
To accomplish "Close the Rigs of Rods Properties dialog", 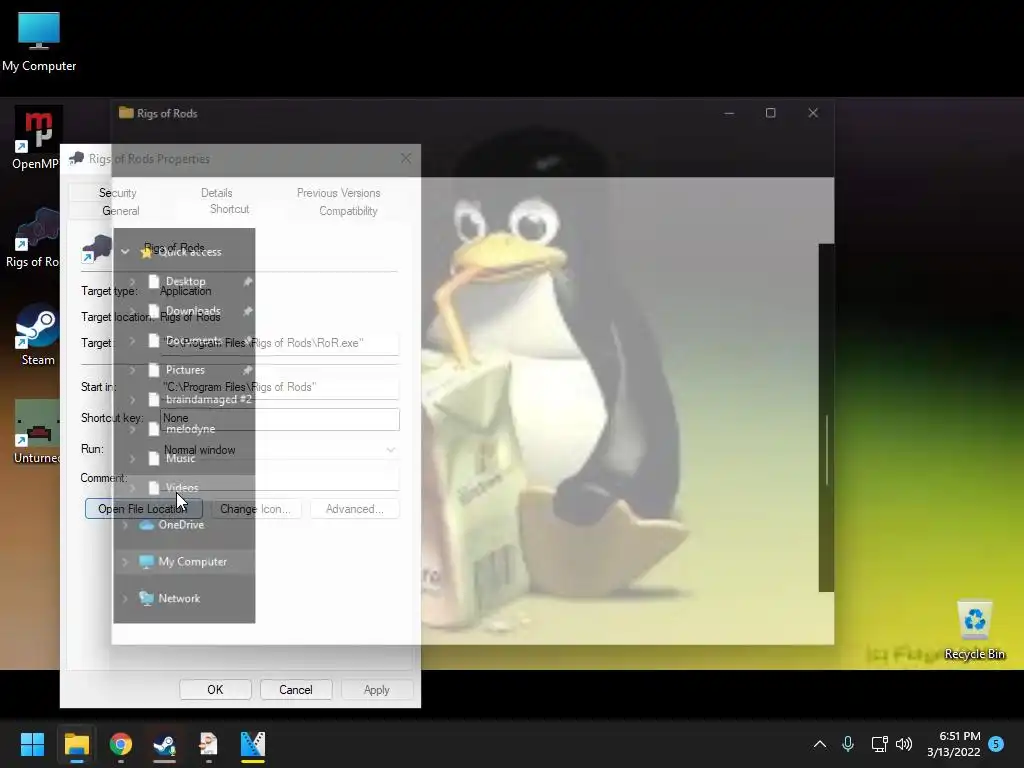I will coord(406,159).
